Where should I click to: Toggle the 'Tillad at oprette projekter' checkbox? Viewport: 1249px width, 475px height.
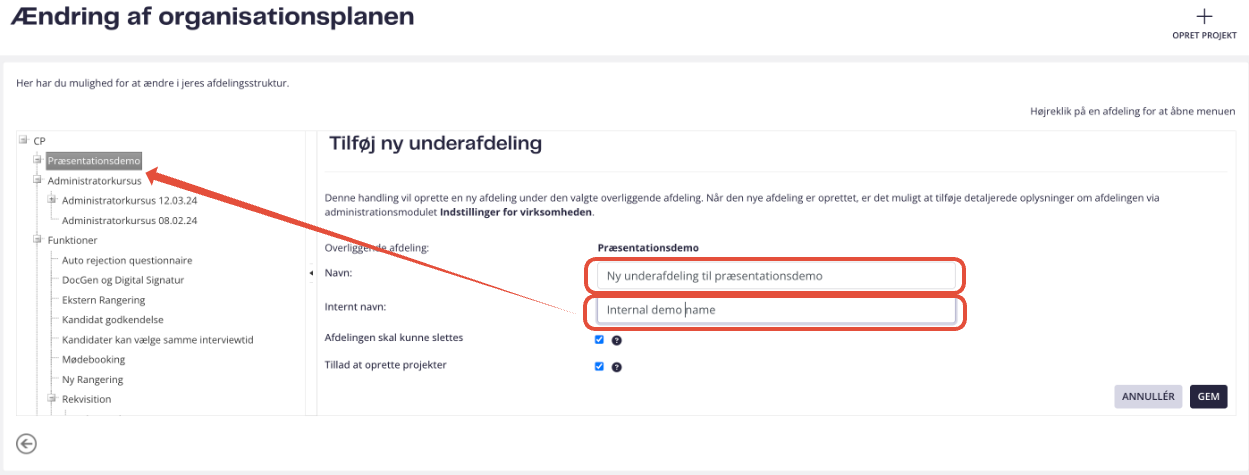(599, 366)
